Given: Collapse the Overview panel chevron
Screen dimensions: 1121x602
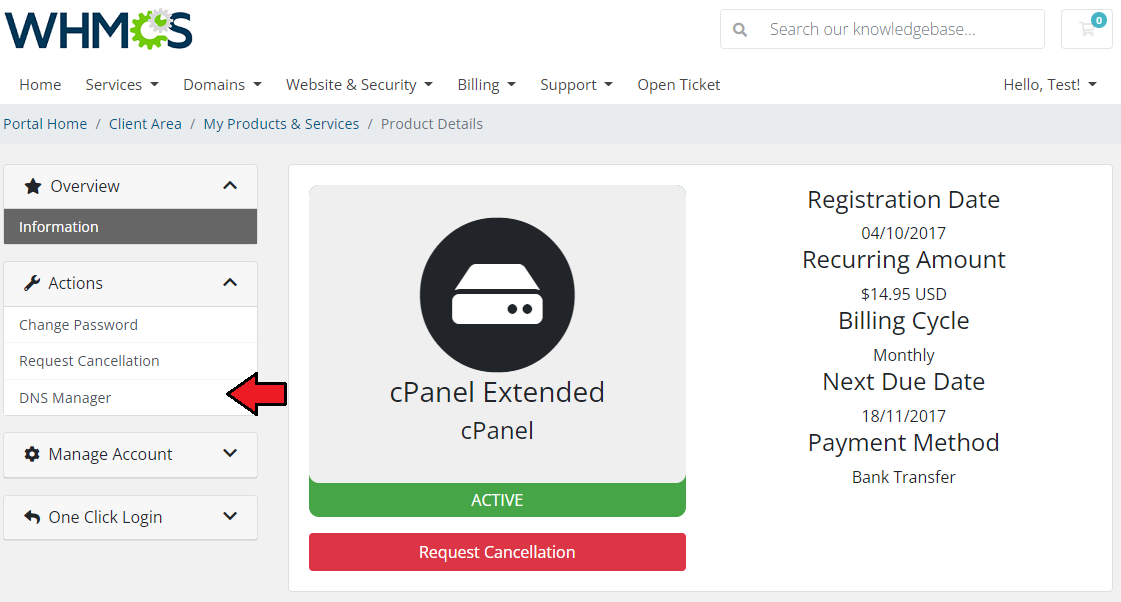Looking at the screenshot, I should (229, 186).
